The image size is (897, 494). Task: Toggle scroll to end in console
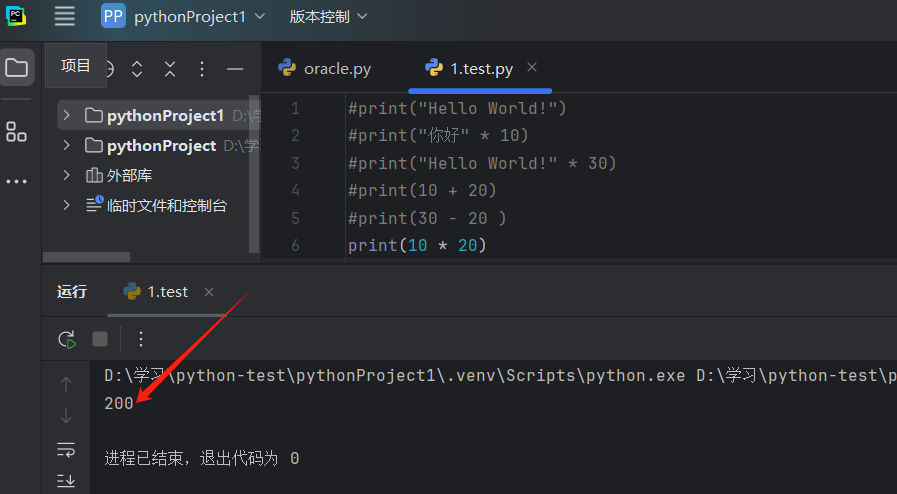pyautogui.click(x=66, y=481)
